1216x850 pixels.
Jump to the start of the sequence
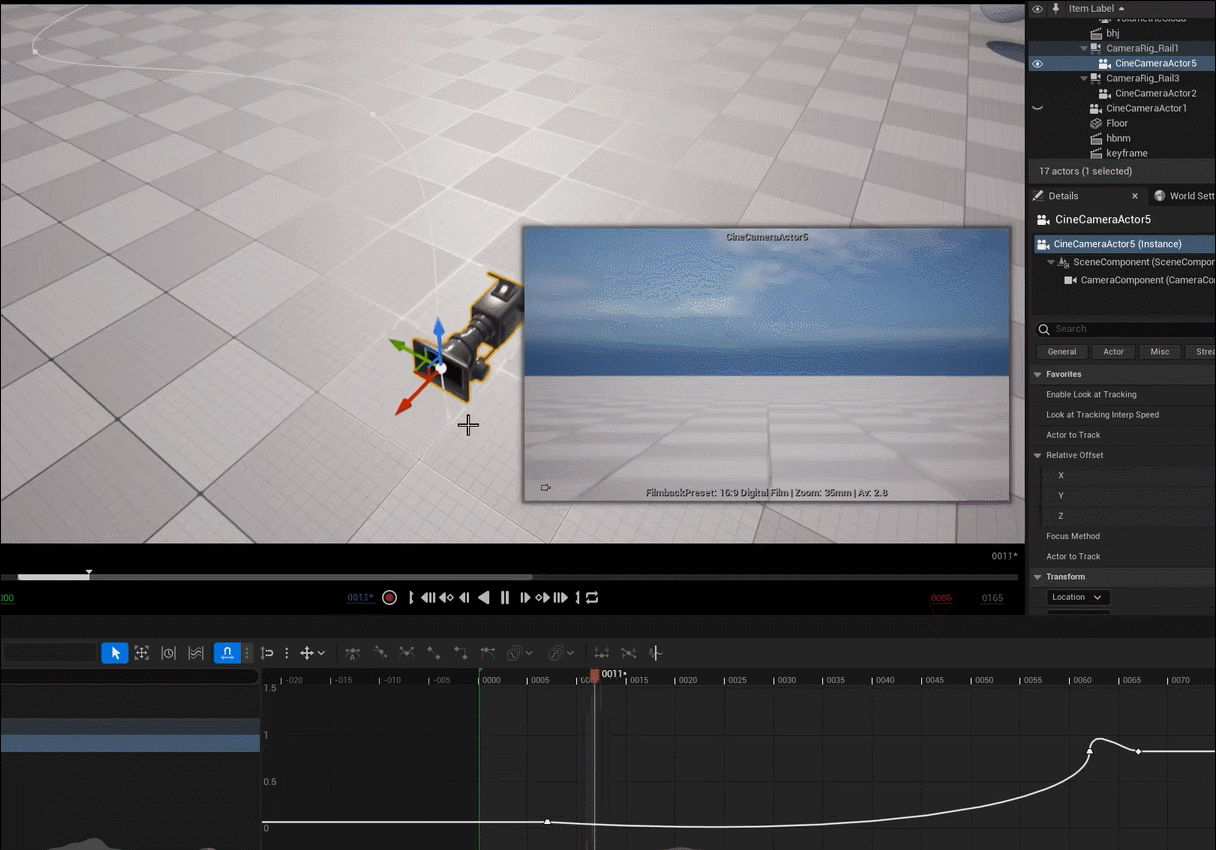coord(428,598)
